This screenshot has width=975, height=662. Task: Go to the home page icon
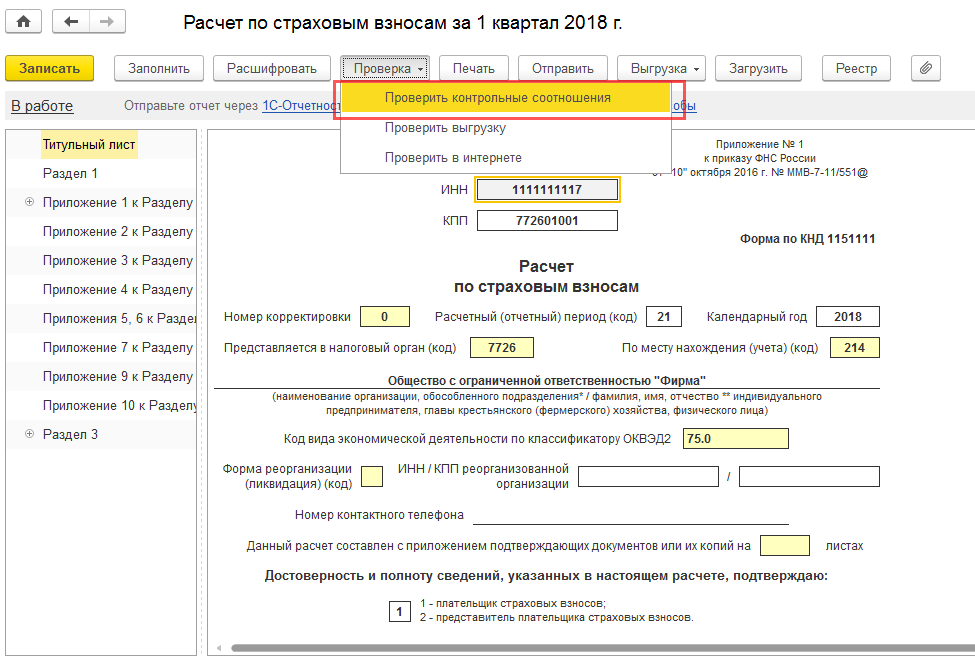click(24, 22)
